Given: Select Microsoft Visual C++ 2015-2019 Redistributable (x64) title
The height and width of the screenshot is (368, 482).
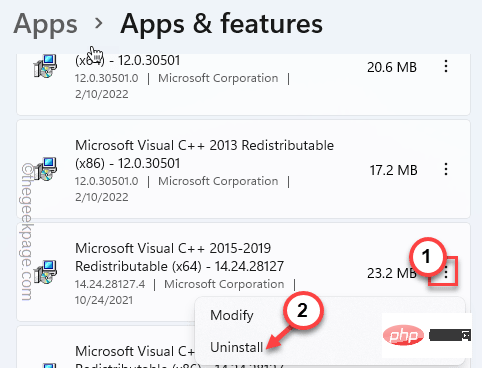Looking at the screenshot, I should [179, 257].
